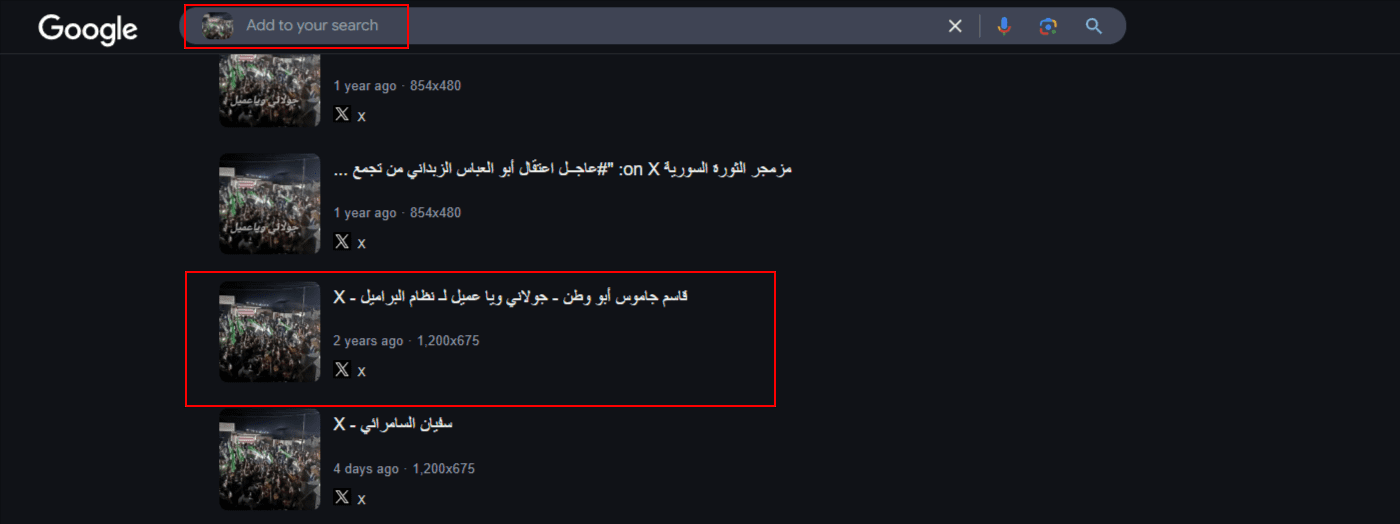Image resolution: width=1400 pixels, height=524 pixels.
Task: Open the سفيان السامرائي result title
Action: tap(393, 424)
